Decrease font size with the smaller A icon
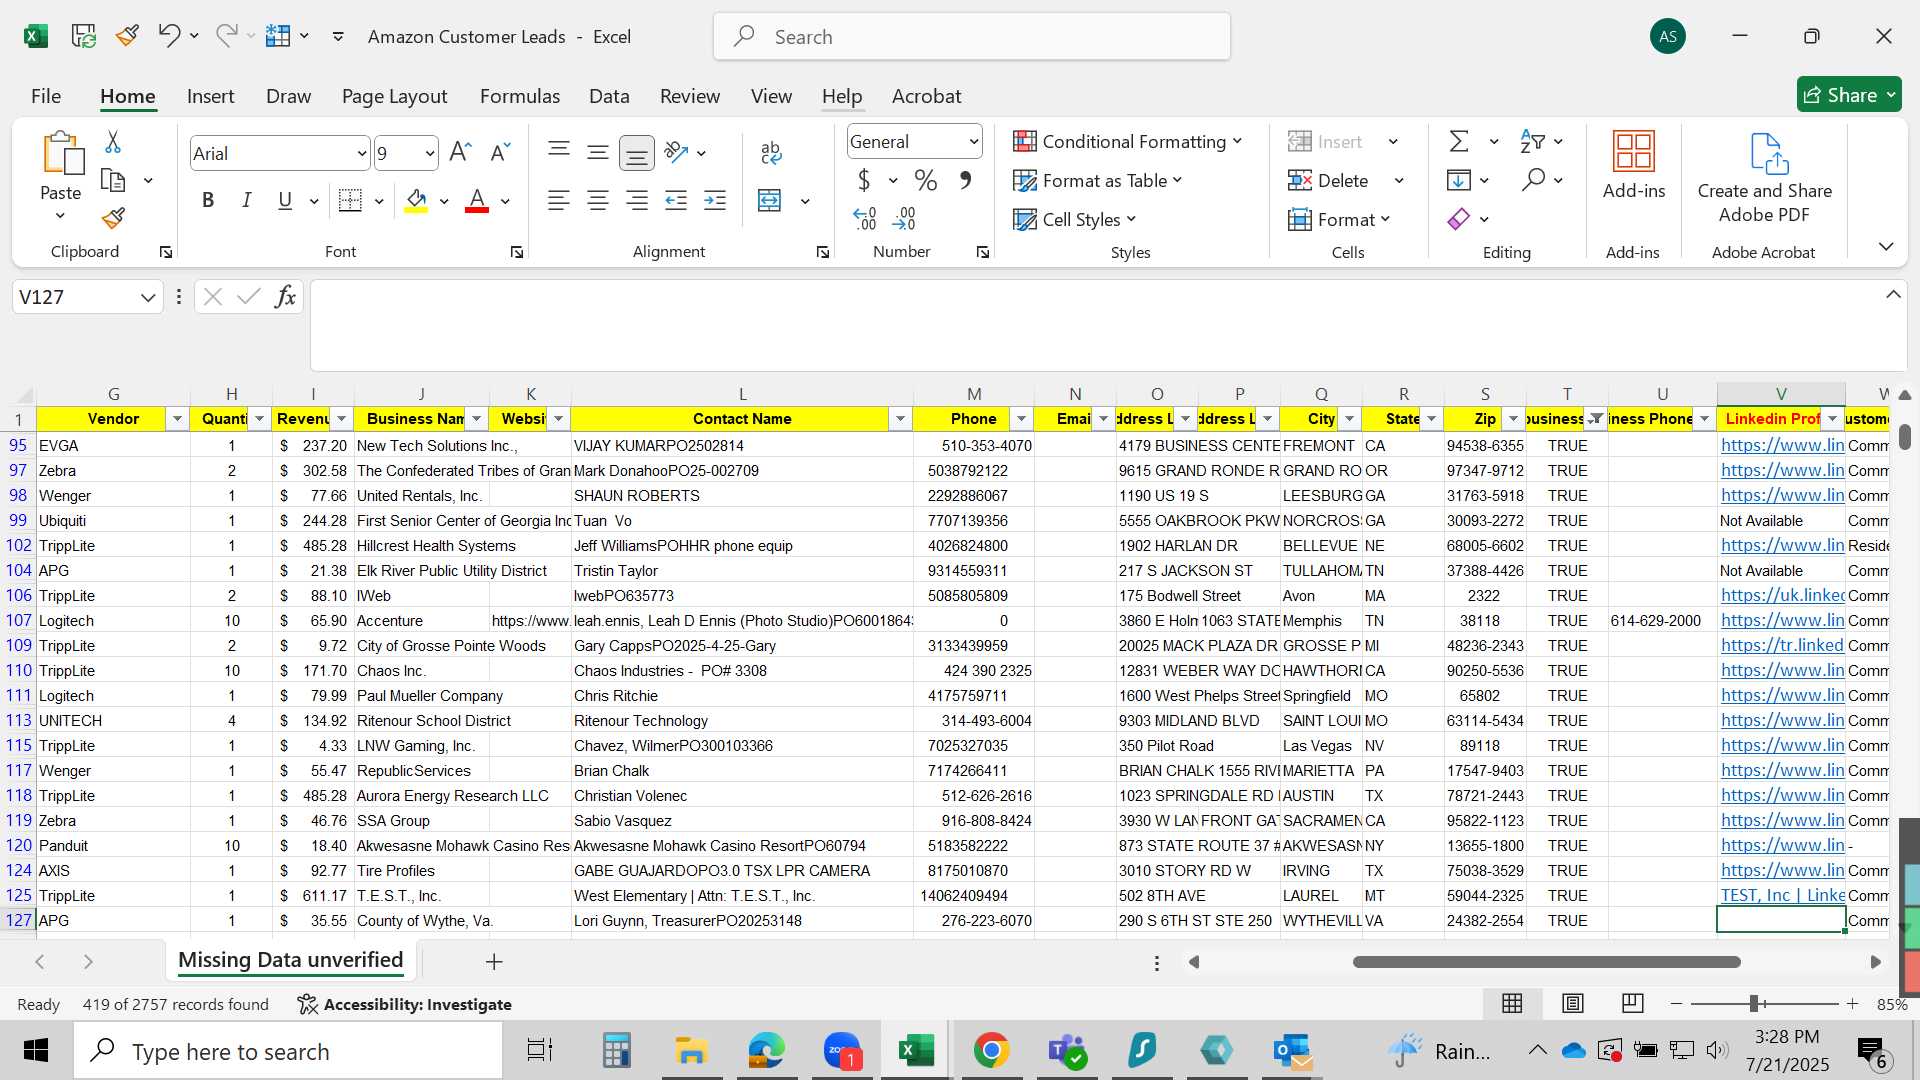 [x=500, y=152]
